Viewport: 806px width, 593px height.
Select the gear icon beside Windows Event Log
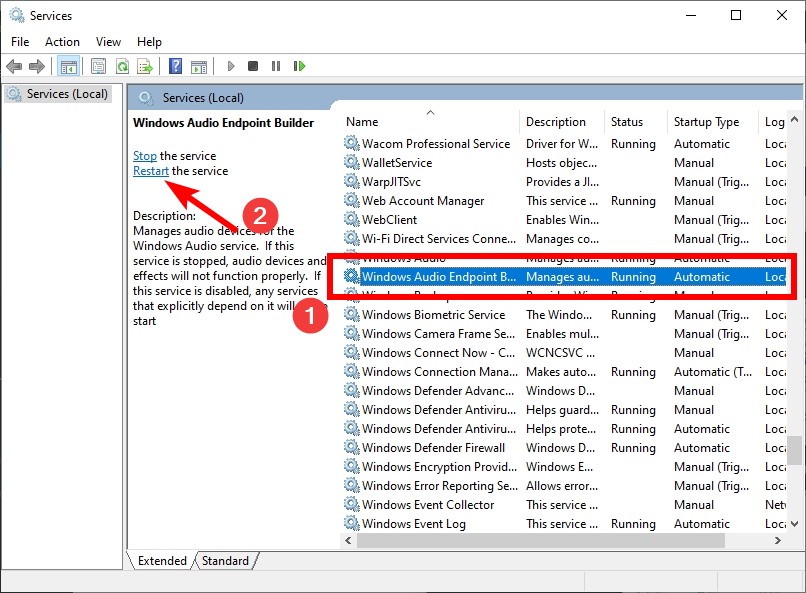(x=352, y=524)
